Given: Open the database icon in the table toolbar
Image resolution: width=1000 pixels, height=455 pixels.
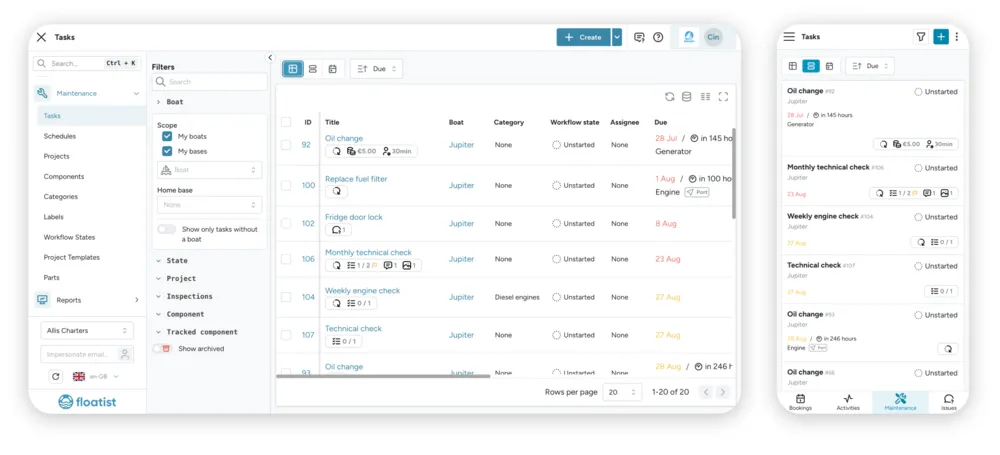Looking at the screenshot, I should point(686,96).
